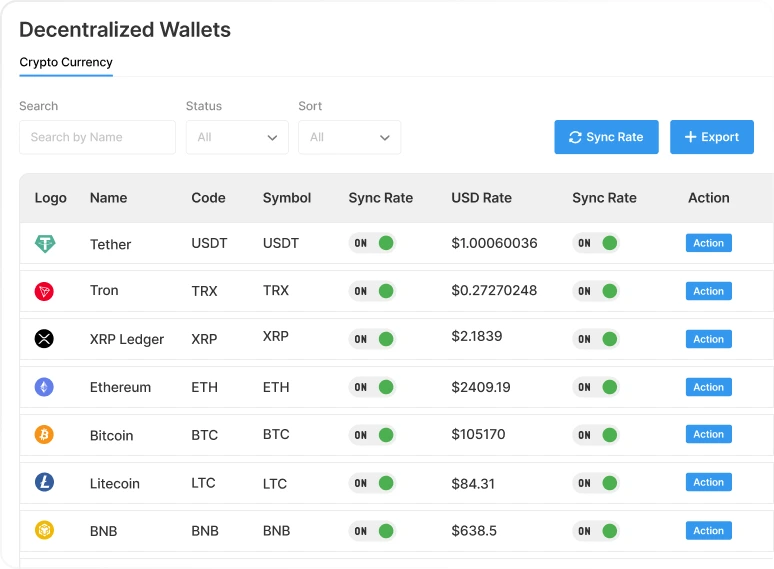Click the Name column header
774x569 pixels.
click(x=109, y=198)
